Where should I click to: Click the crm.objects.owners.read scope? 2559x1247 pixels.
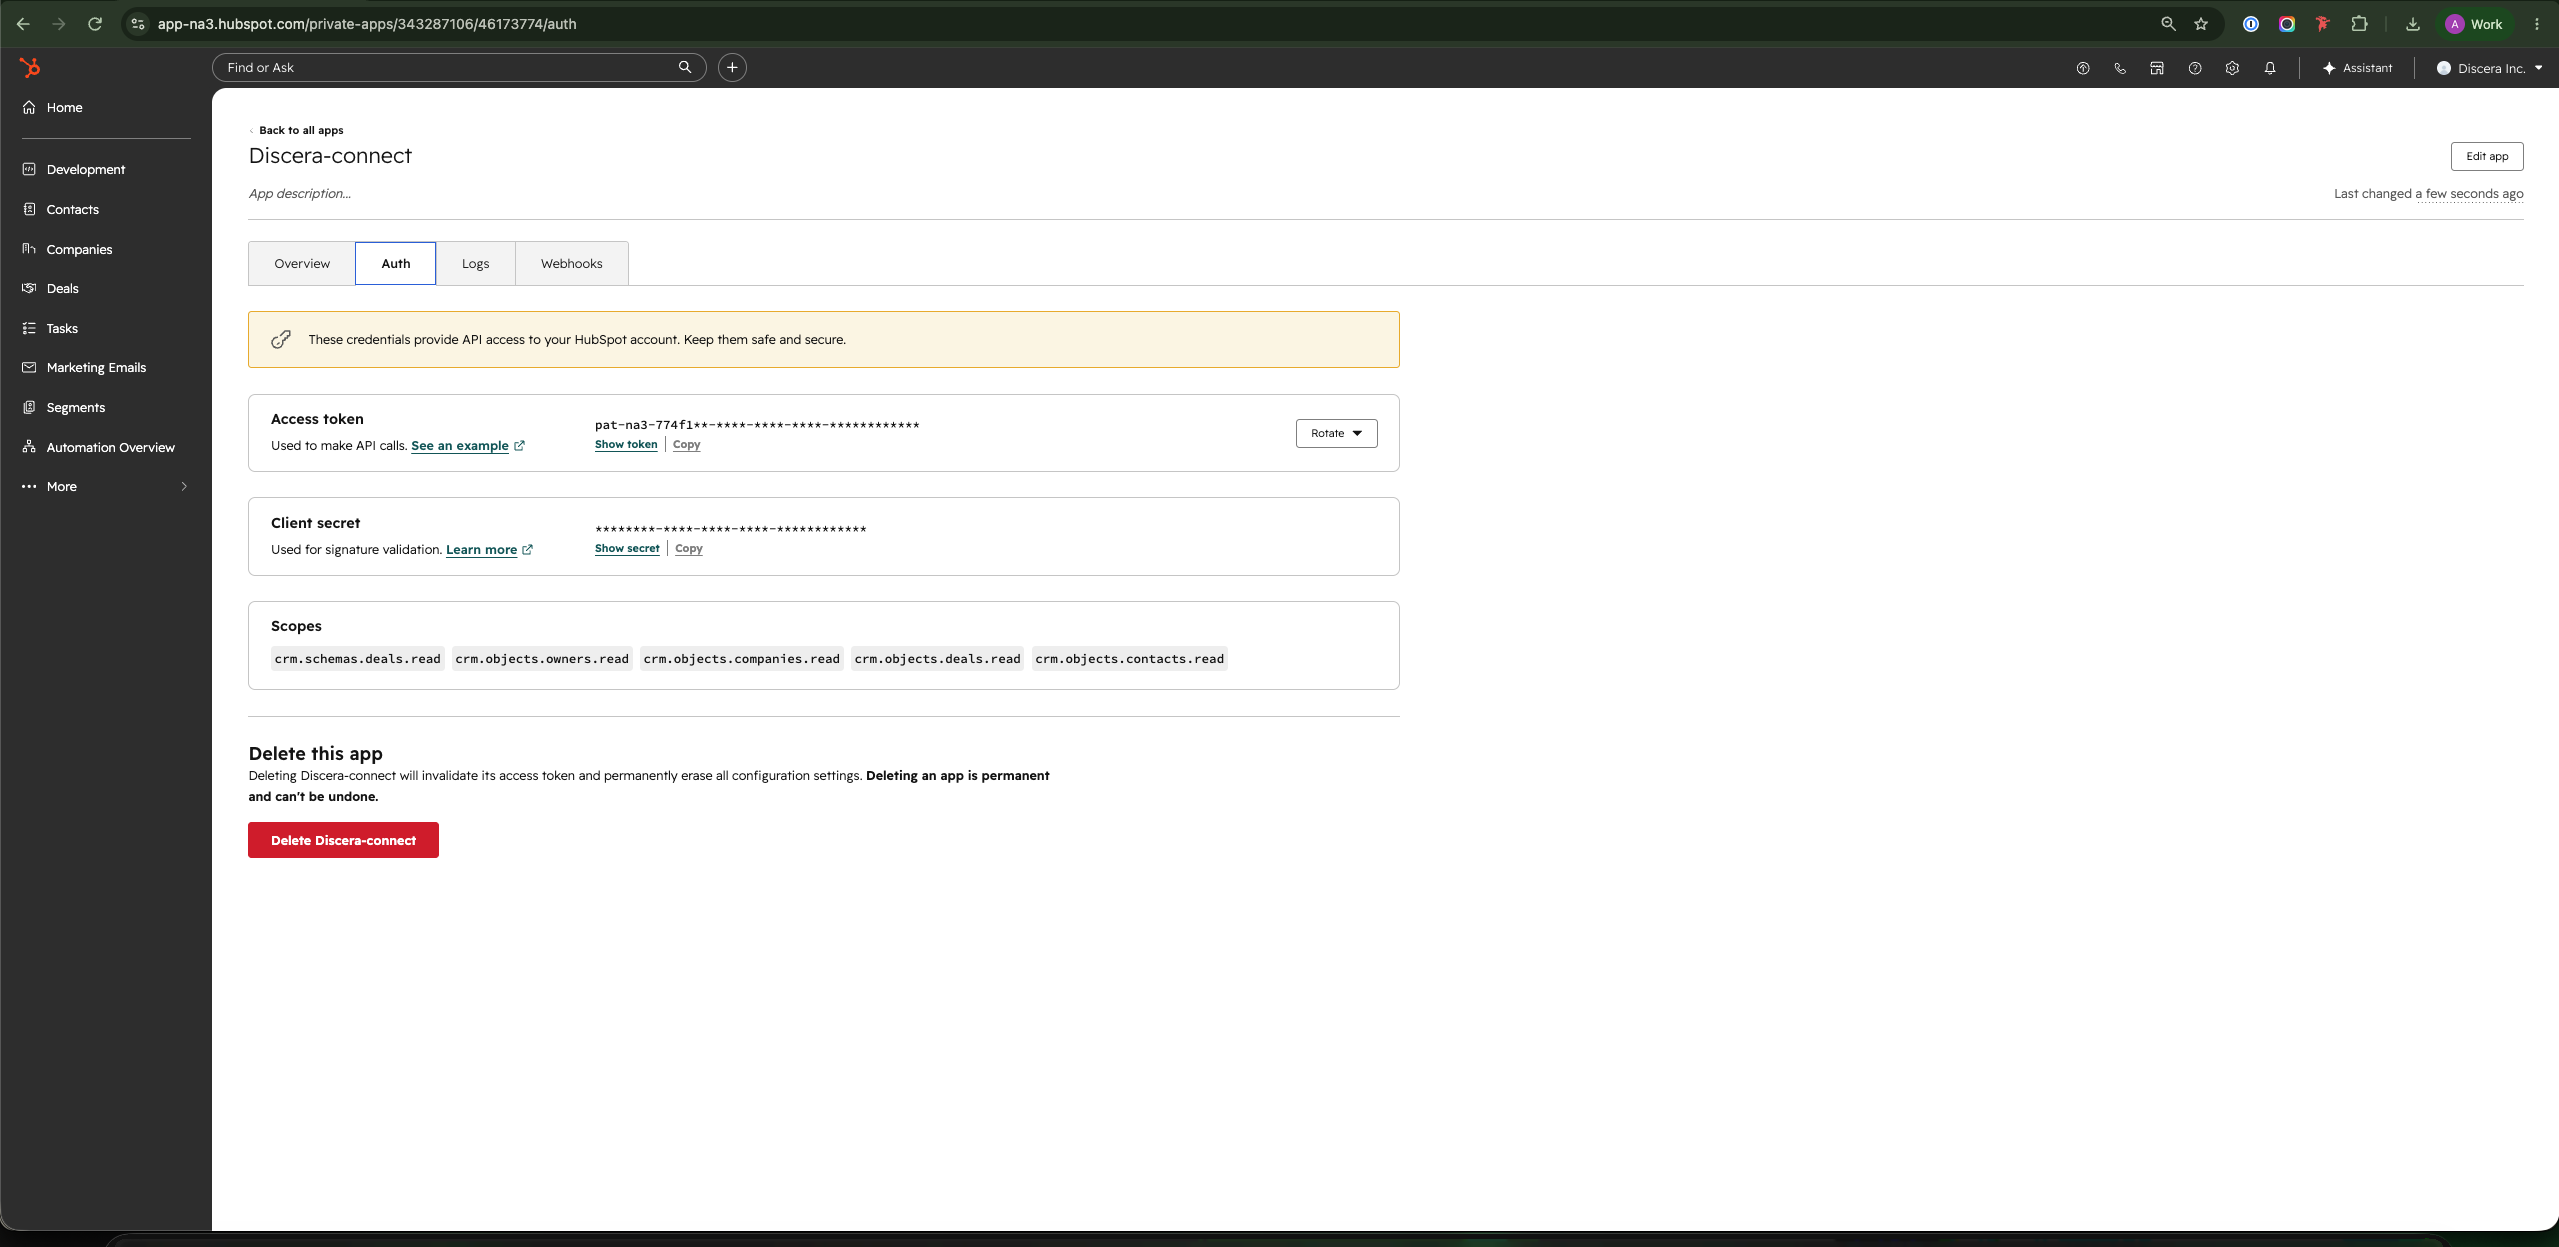tap(542, 659)
